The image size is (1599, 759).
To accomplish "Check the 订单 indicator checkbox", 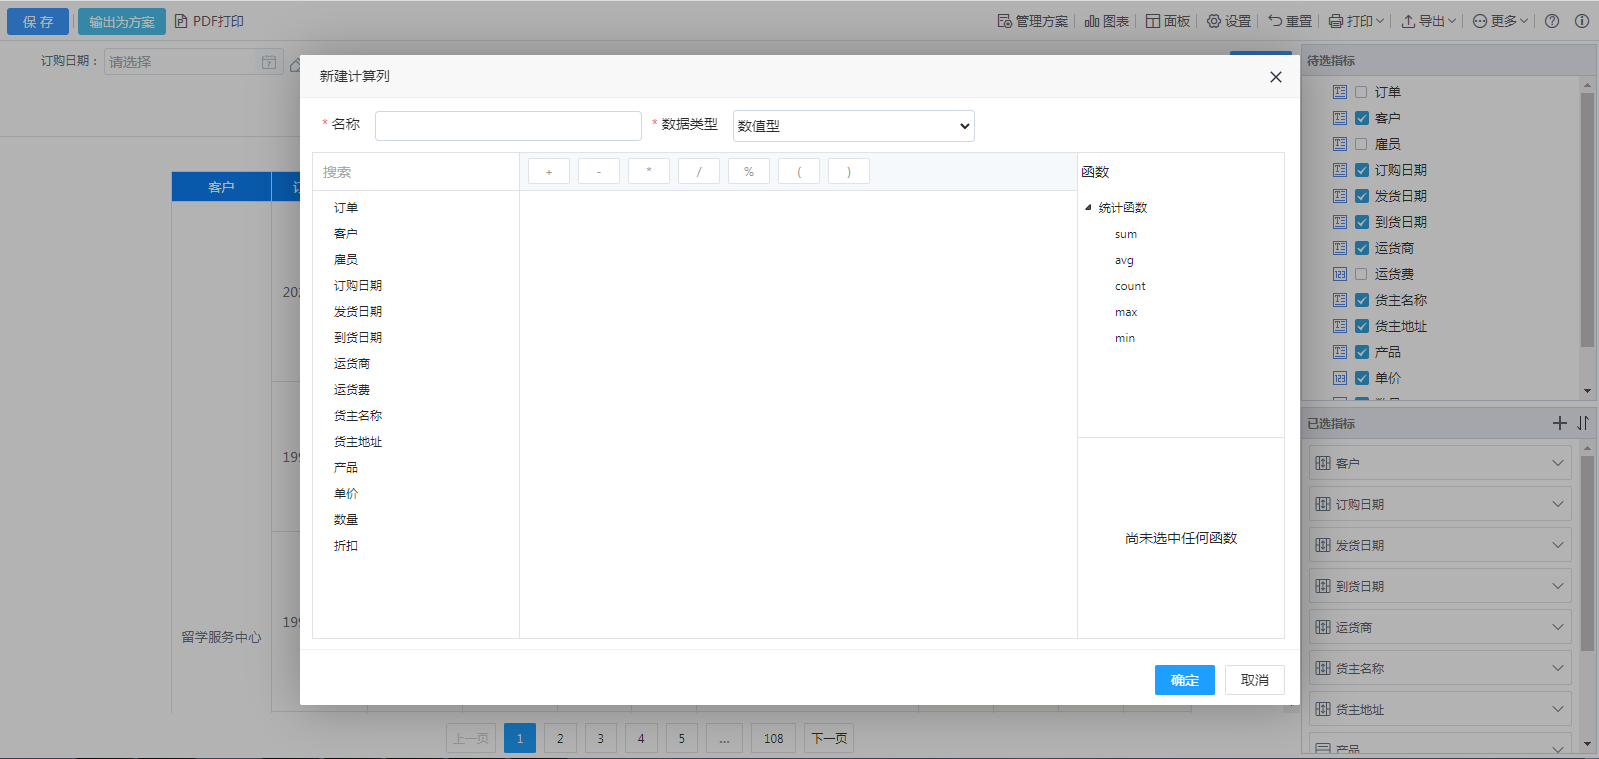I will [x=1361, y=92].
